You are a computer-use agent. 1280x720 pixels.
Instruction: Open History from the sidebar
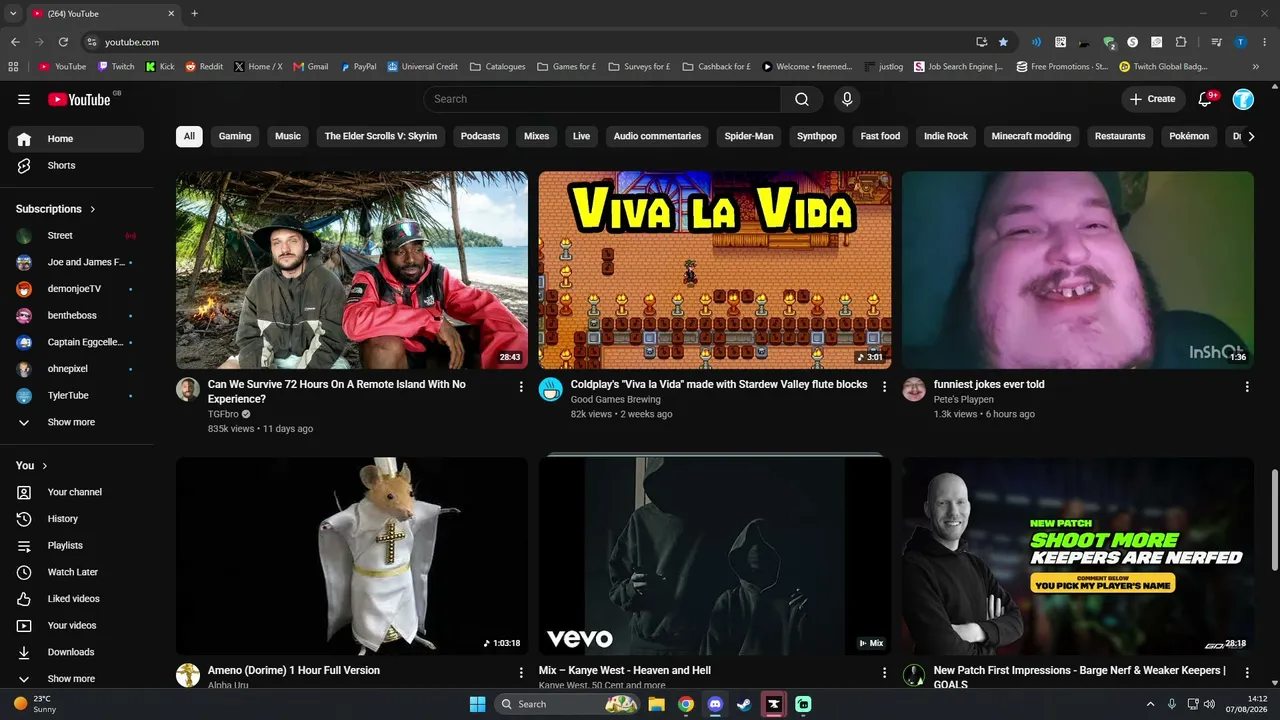76,519
